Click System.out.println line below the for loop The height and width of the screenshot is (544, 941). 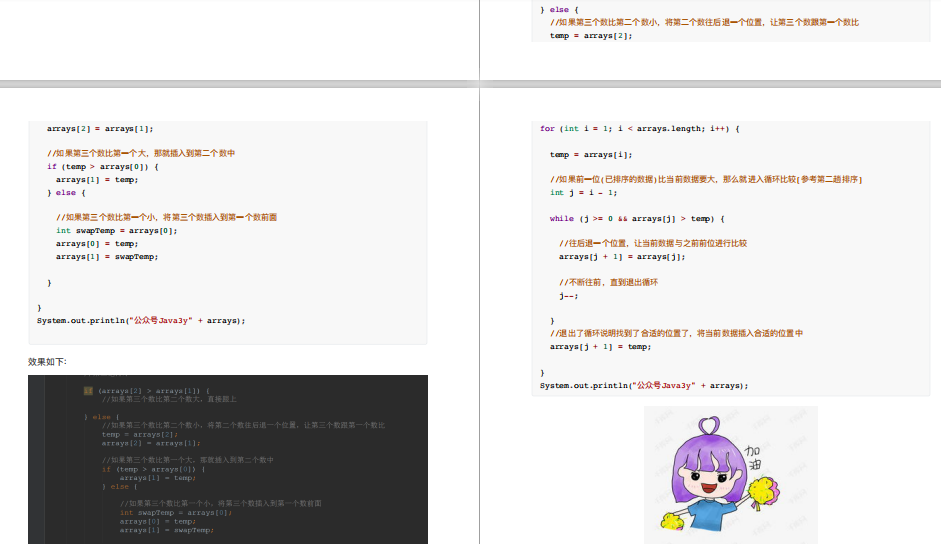644,385
